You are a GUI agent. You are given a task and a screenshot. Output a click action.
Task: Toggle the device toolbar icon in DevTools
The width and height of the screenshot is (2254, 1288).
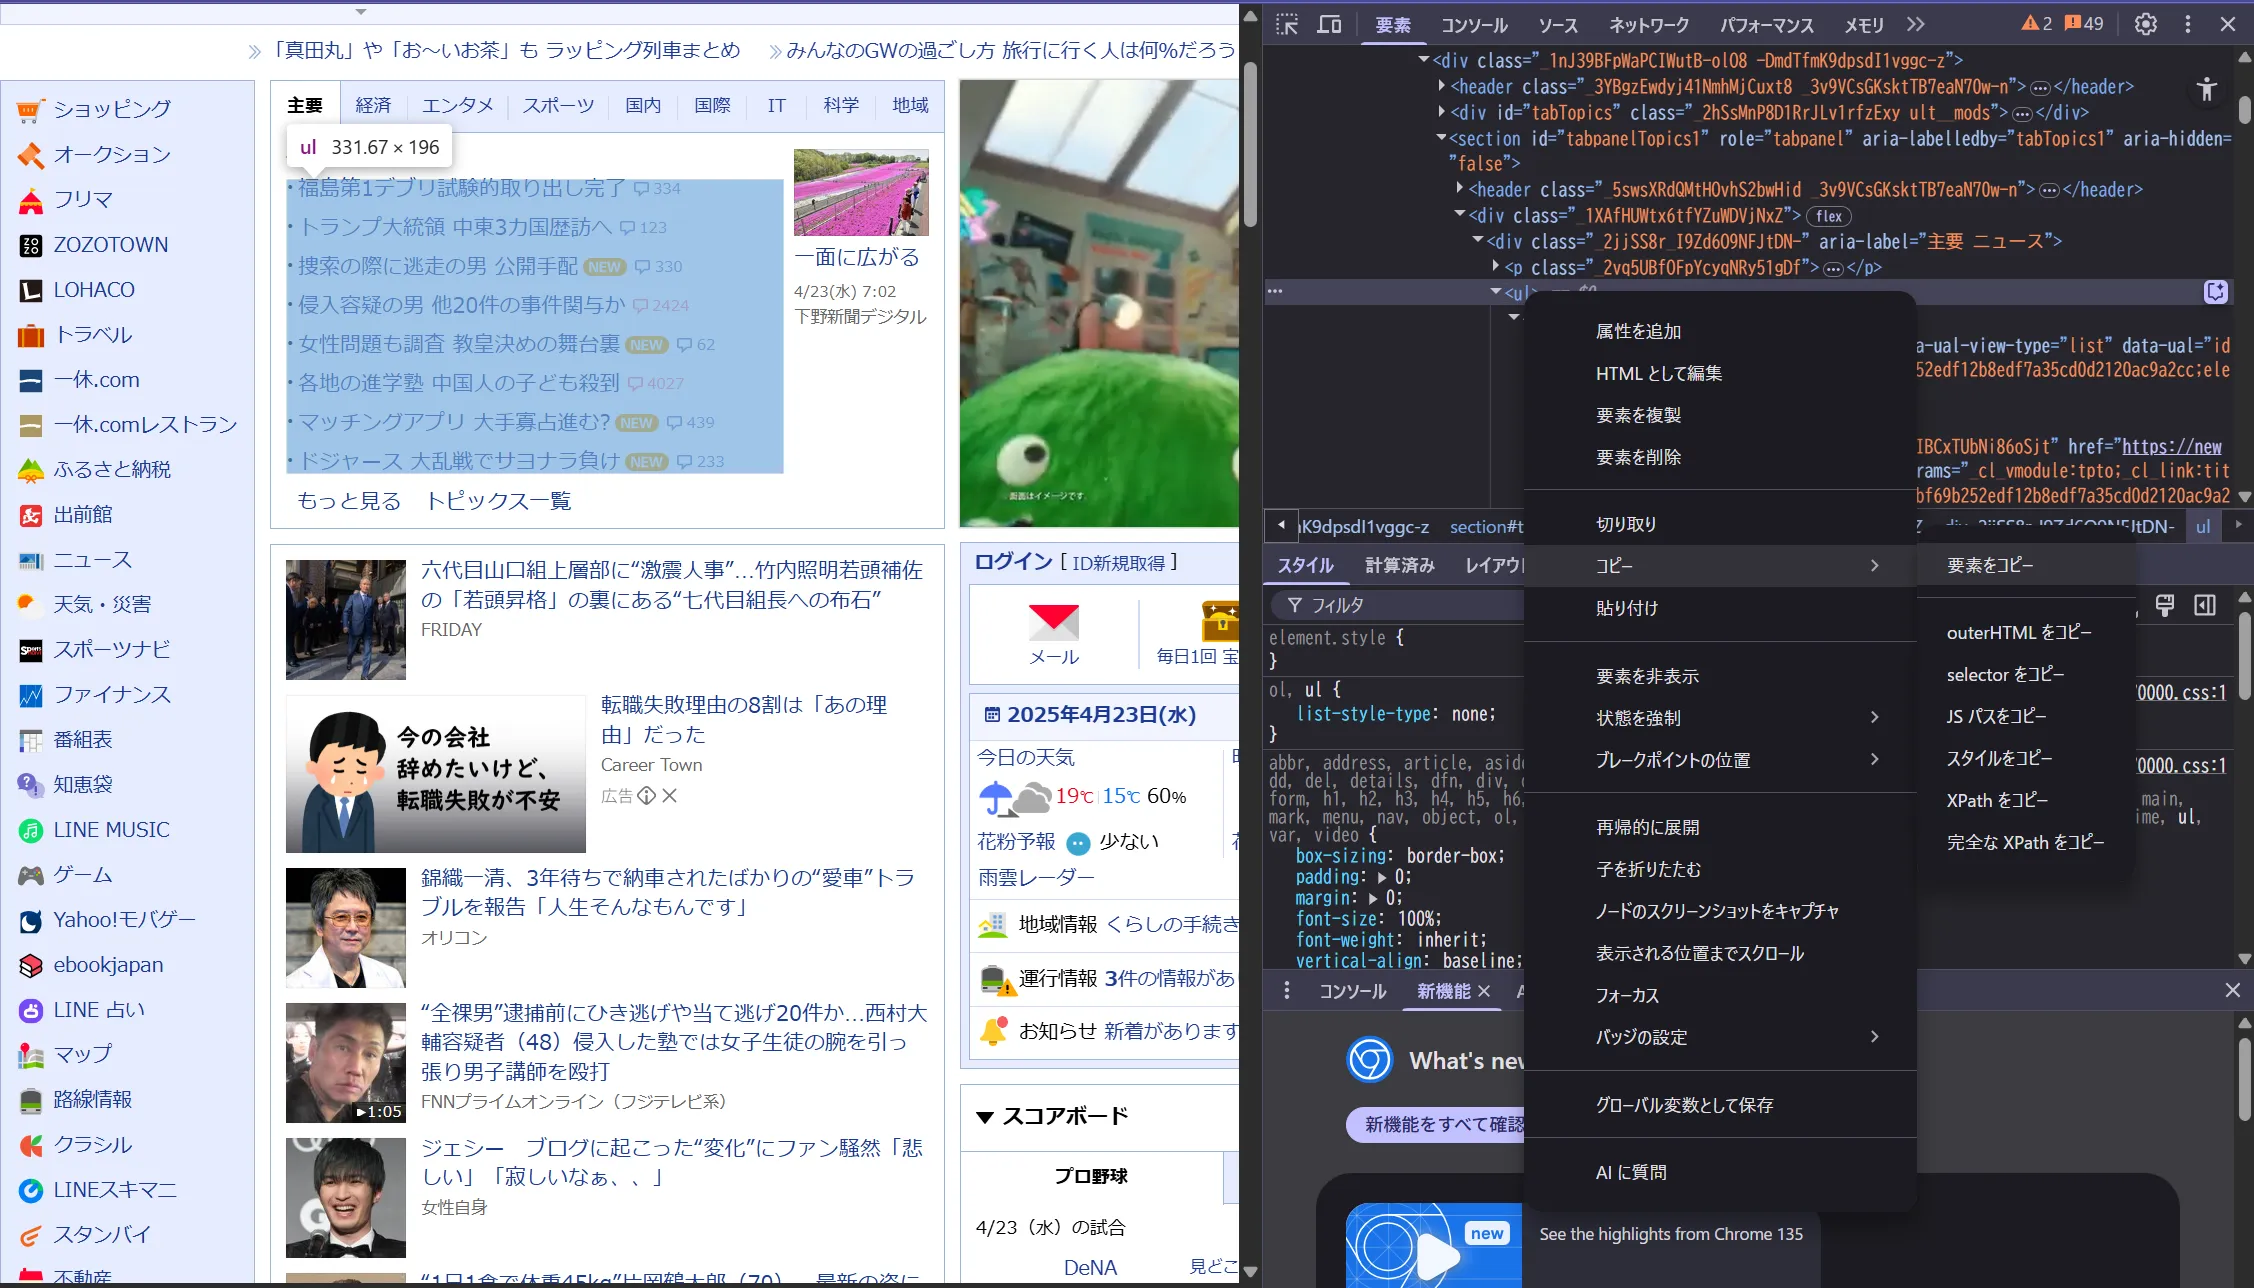point(1329,25)
